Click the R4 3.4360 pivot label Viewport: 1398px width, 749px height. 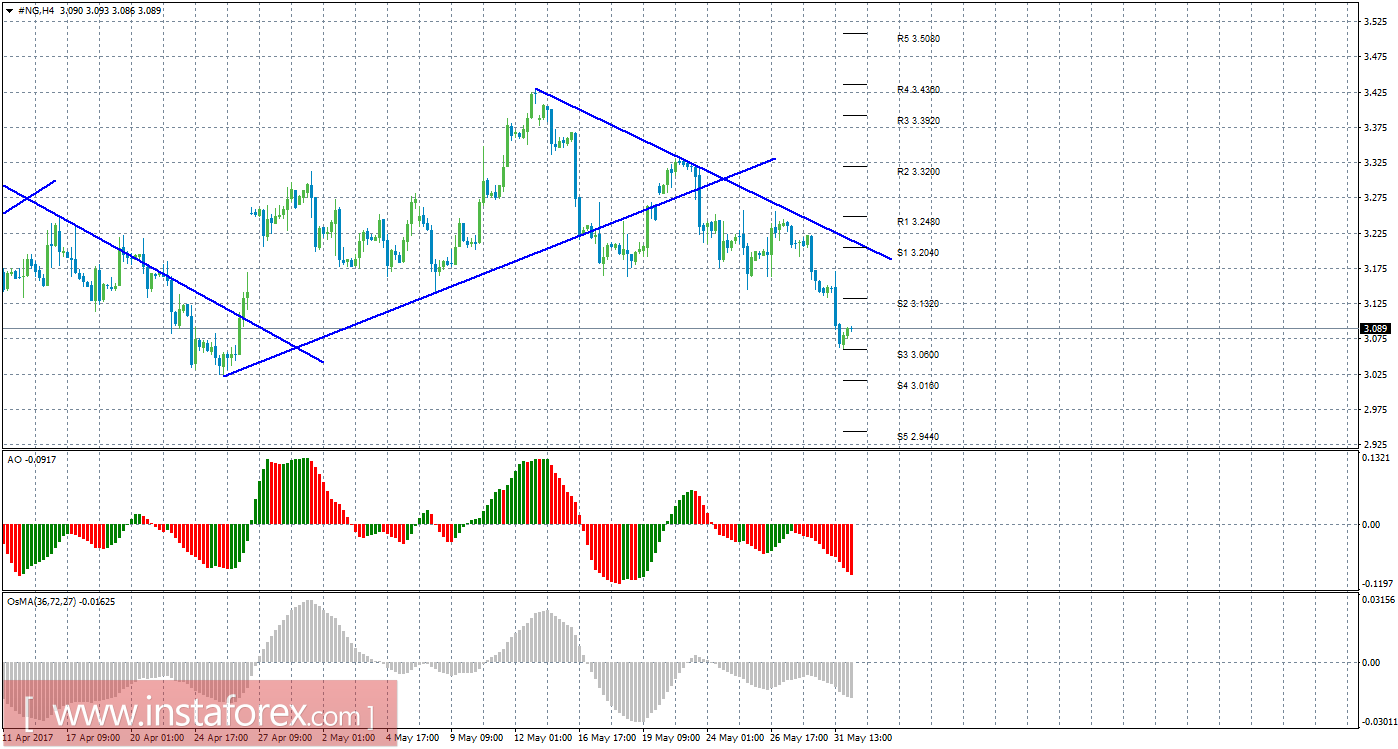click(918, 90)
